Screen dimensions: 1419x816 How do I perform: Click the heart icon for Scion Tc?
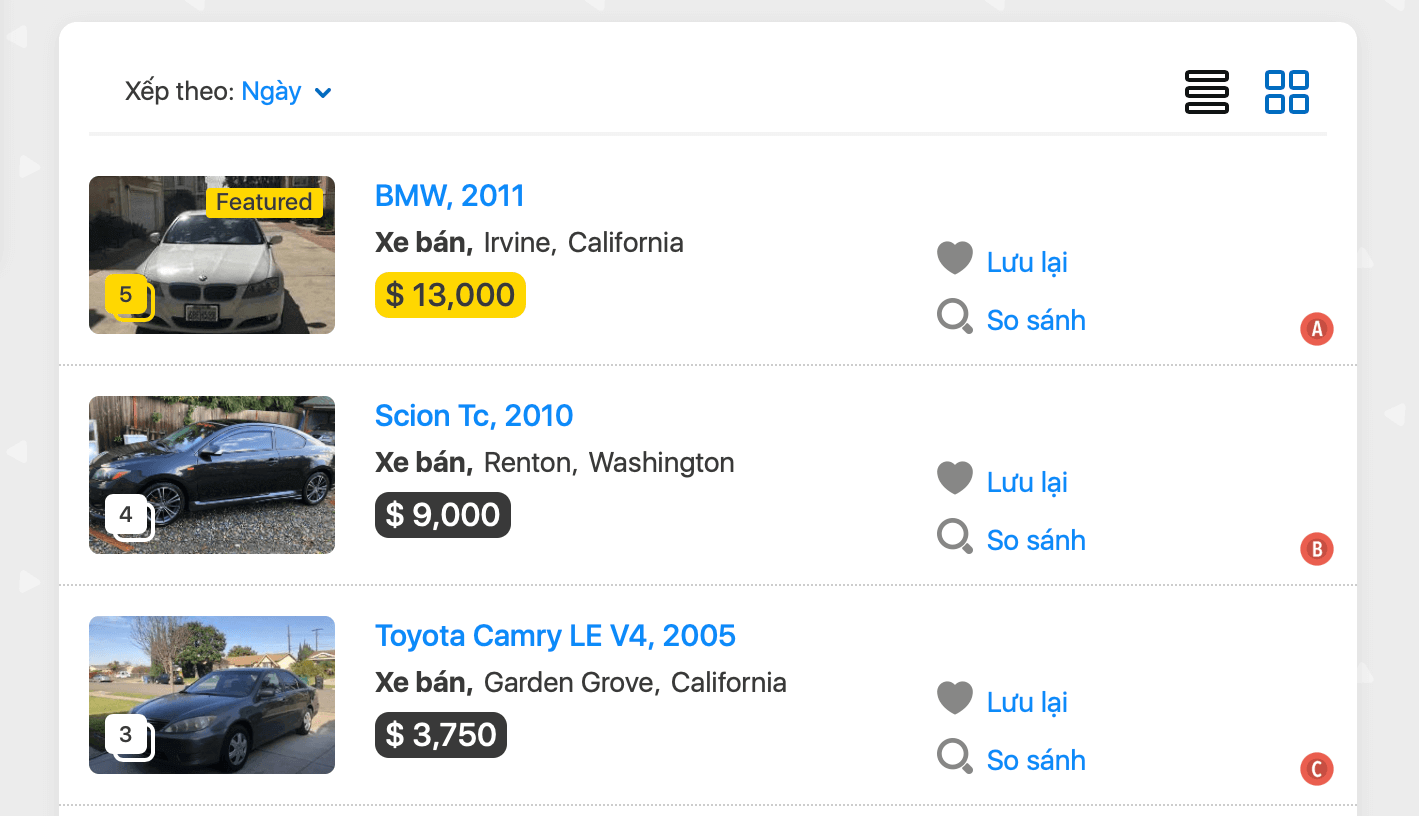tap(954, 478)
